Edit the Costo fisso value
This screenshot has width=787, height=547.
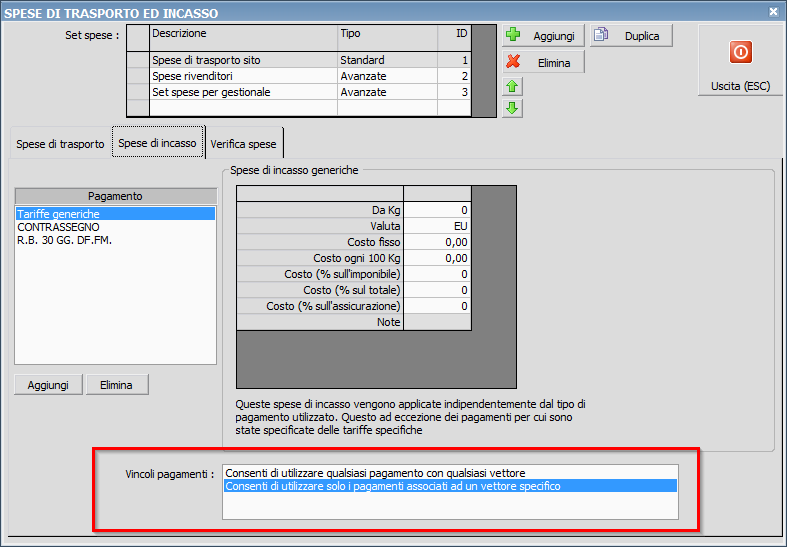click(x=437, y=242)
